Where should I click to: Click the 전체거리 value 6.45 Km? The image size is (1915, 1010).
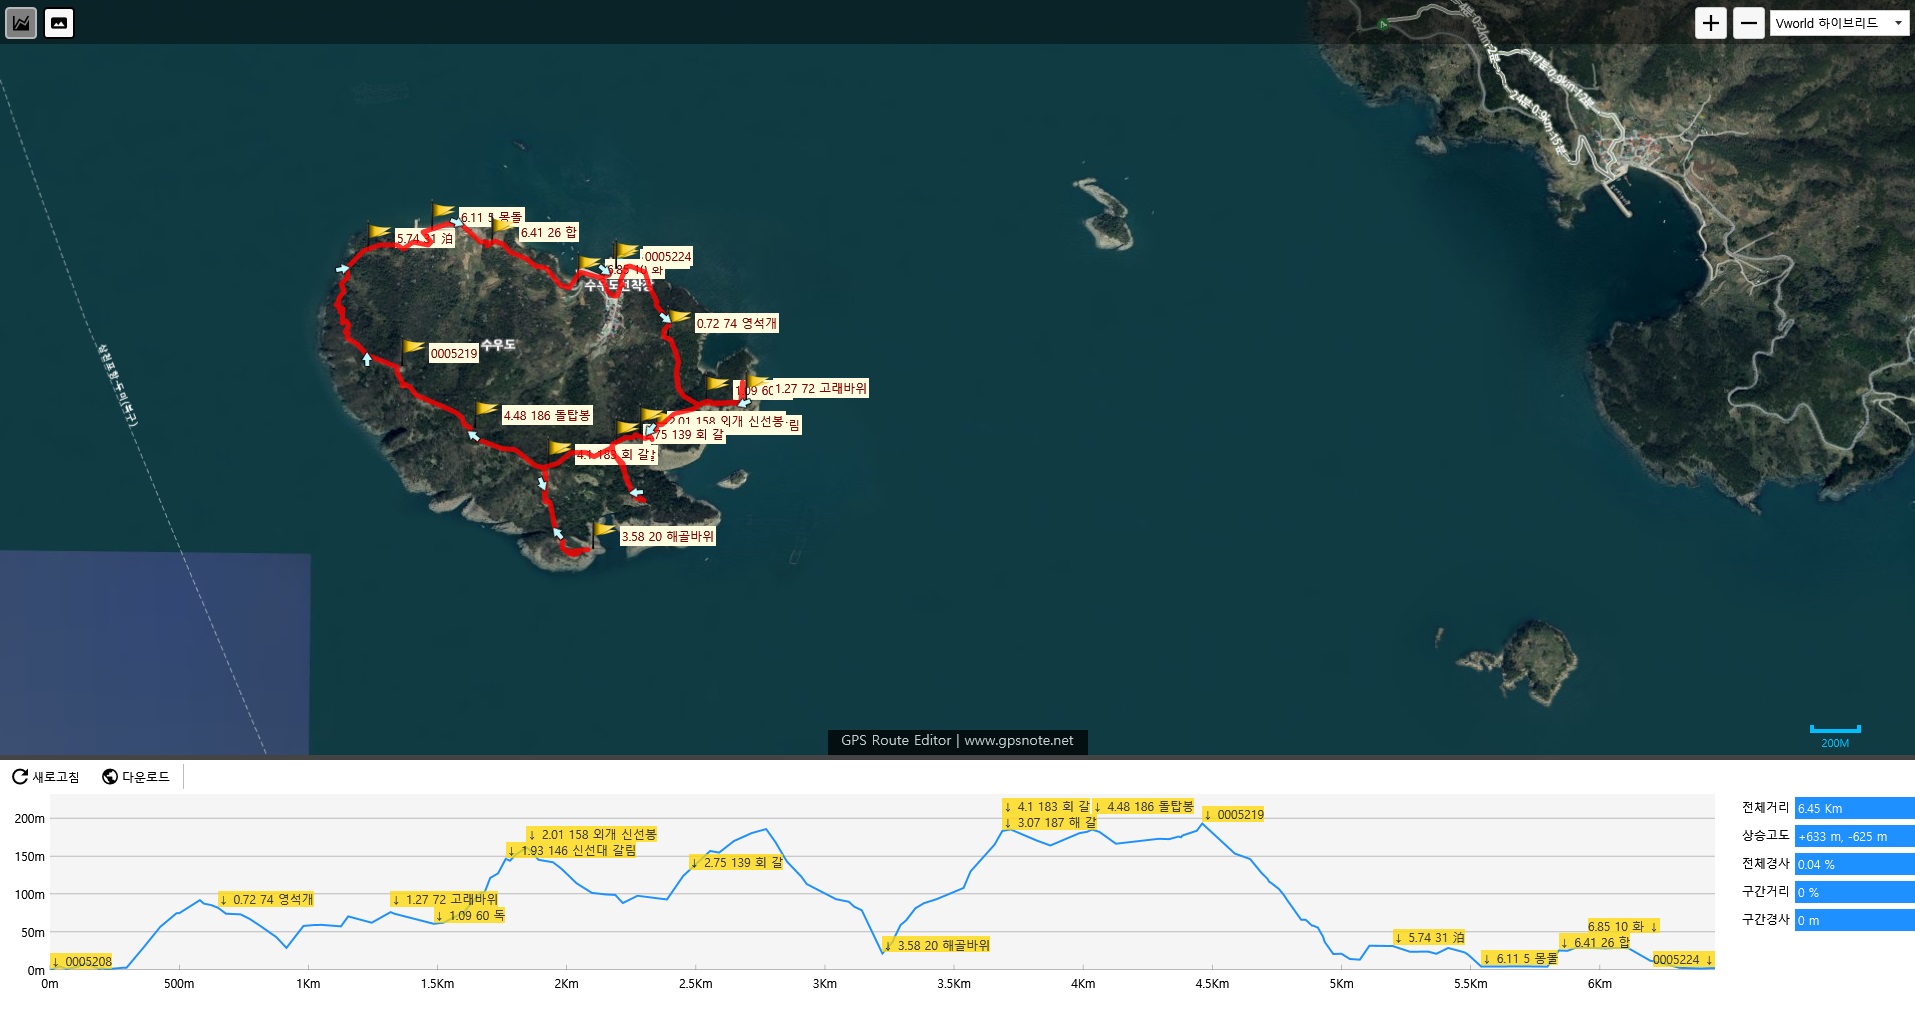click(x=1854, y=808)
